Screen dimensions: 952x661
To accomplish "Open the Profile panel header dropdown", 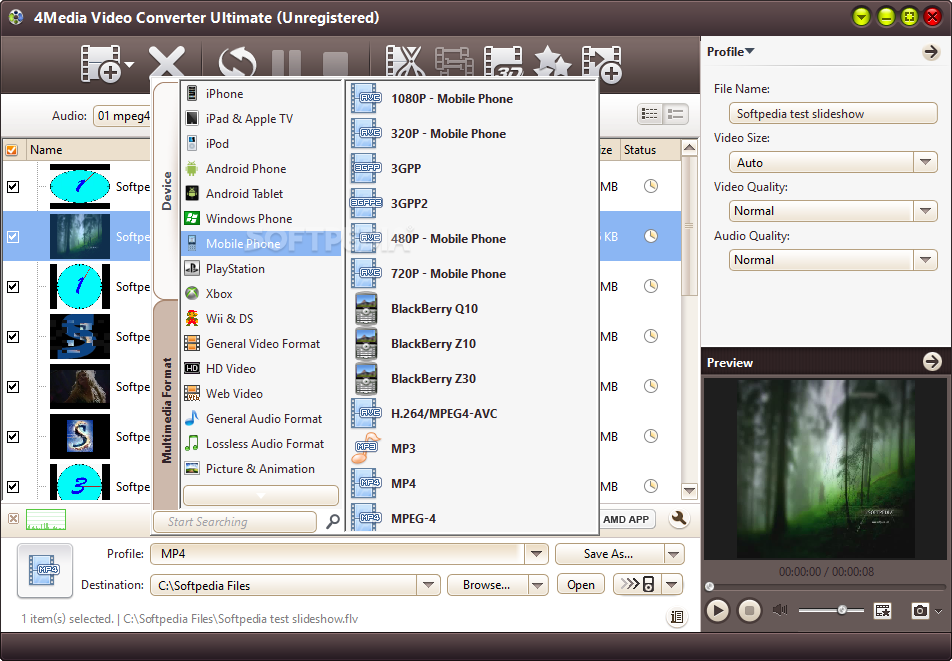I will tap(750, 52).
